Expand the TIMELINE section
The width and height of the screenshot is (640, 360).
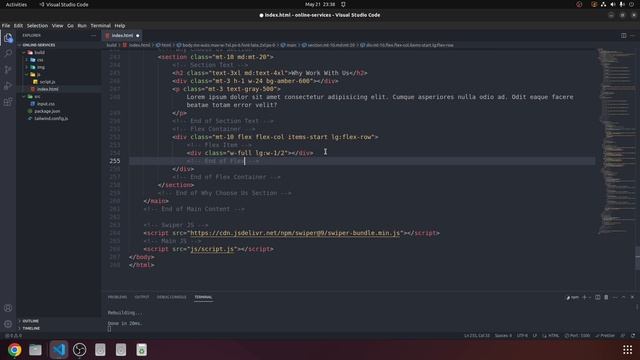click(31, 328)
